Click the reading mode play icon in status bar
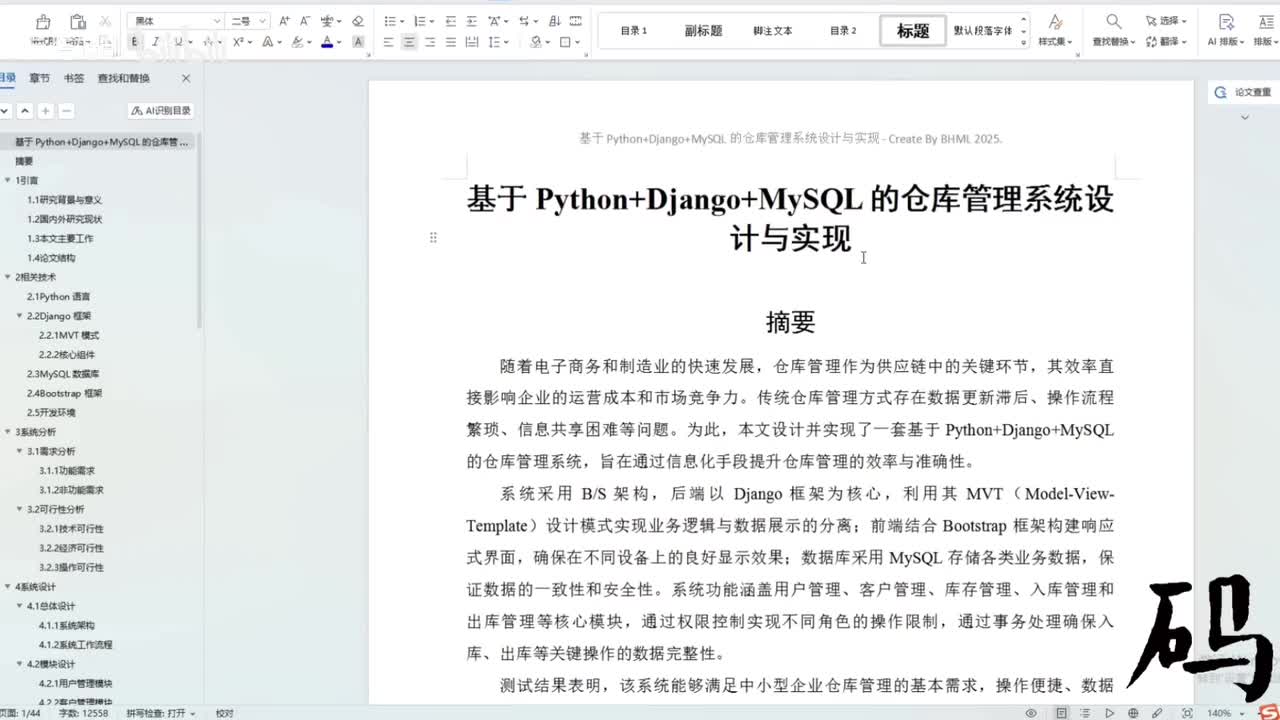This screenshot has width=1280, height=720. click(1110, 713)
